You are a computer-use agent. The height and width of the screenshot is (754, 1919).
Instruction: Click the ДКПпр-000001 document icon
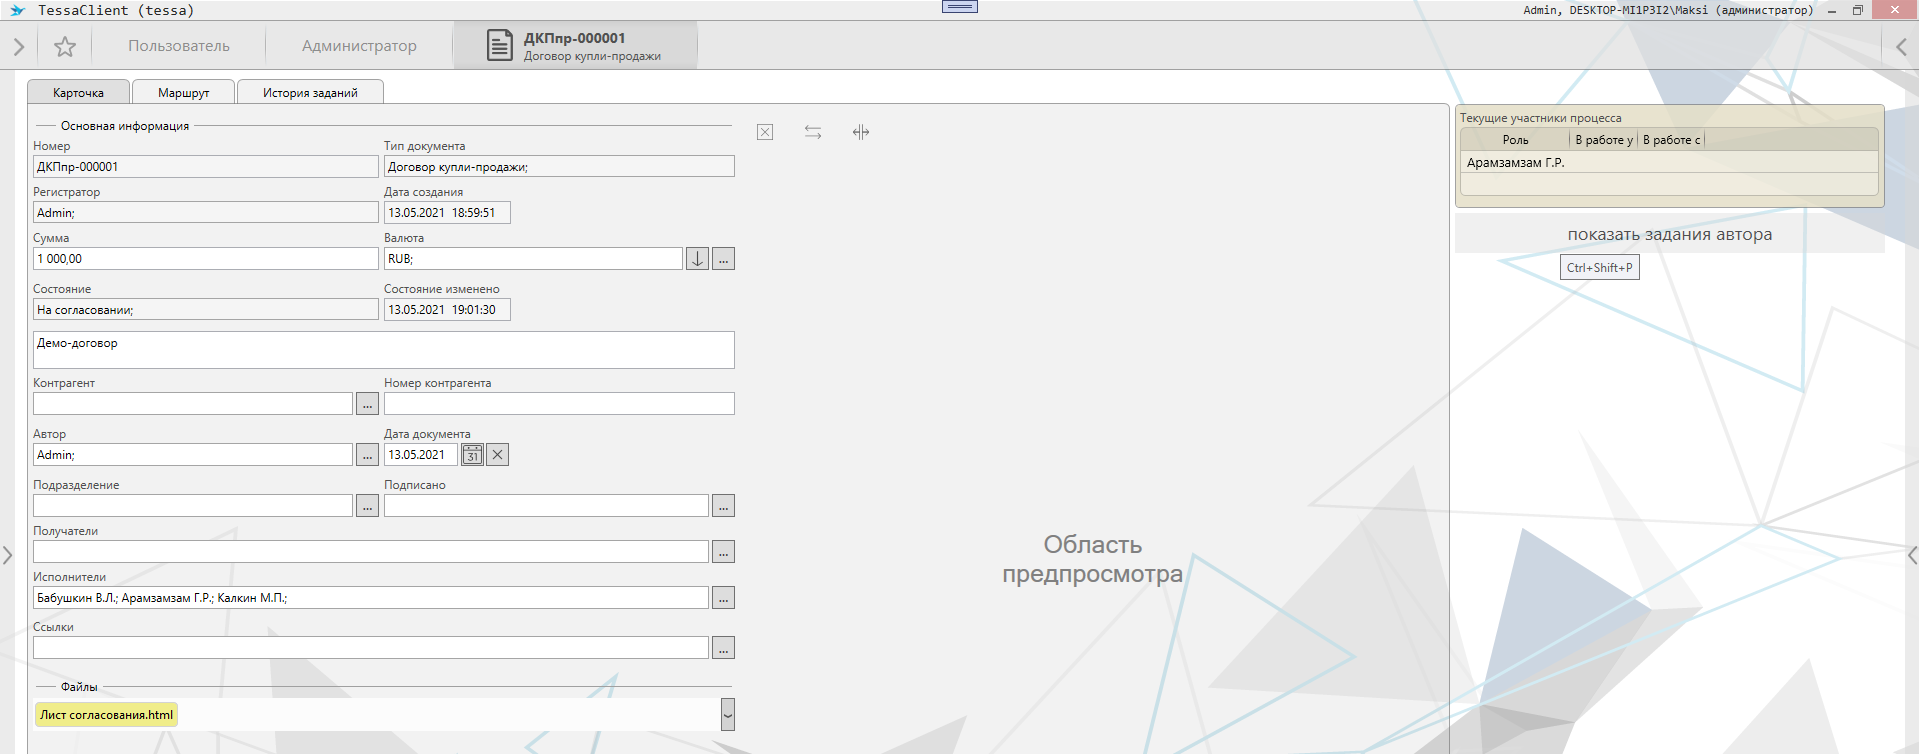500,46
